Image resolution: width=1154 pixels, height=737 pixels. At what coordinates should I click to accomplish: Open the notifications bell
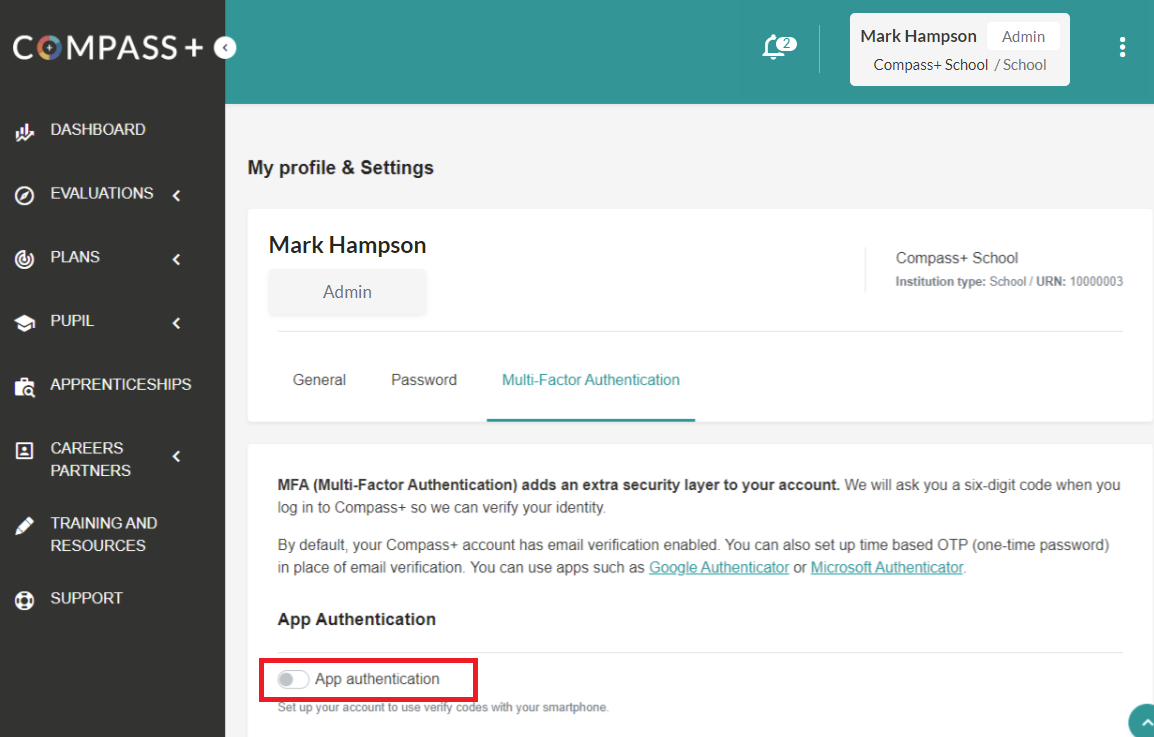773,48
